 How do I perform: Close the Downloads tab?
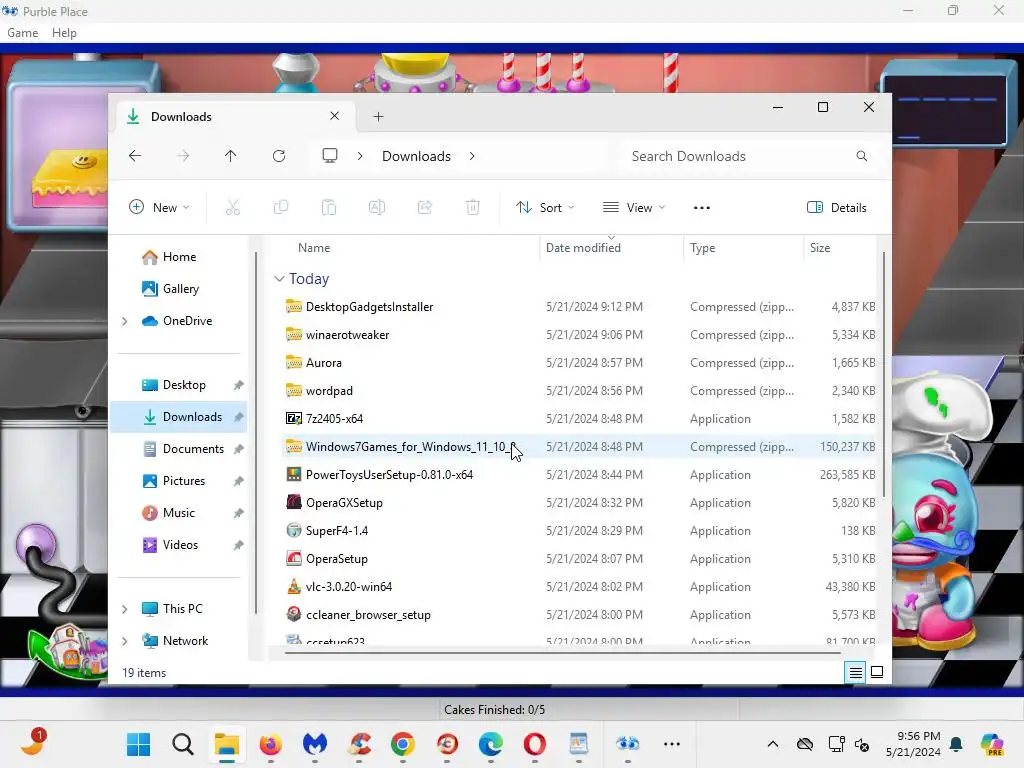coord(334,116)
